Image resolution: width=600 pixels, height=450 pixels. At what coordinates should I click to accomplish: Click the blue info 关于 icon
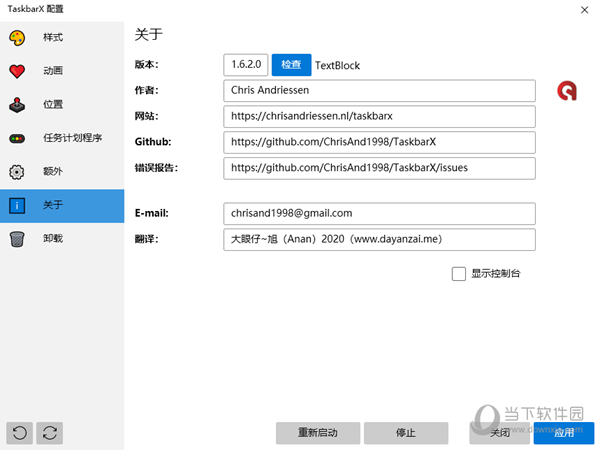click(x=17, y=205)
